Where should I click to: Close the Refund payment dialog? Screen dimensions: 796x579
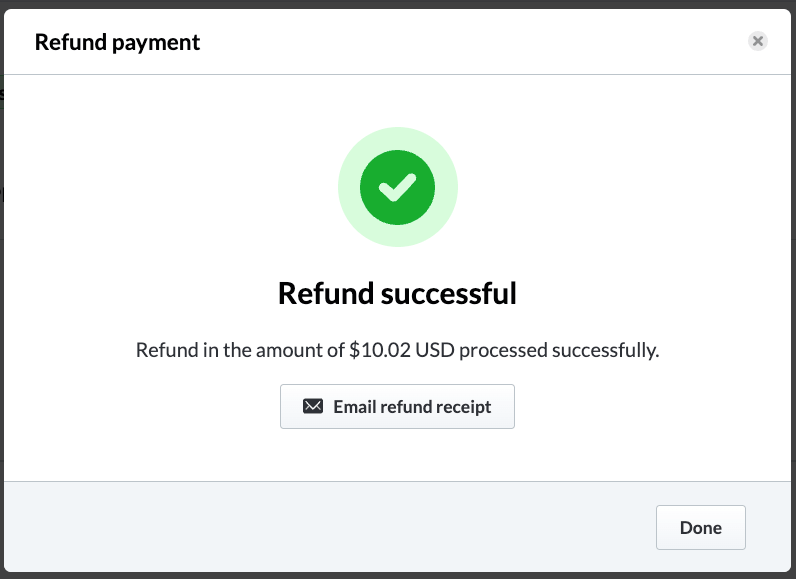click(x=758, y=41)
